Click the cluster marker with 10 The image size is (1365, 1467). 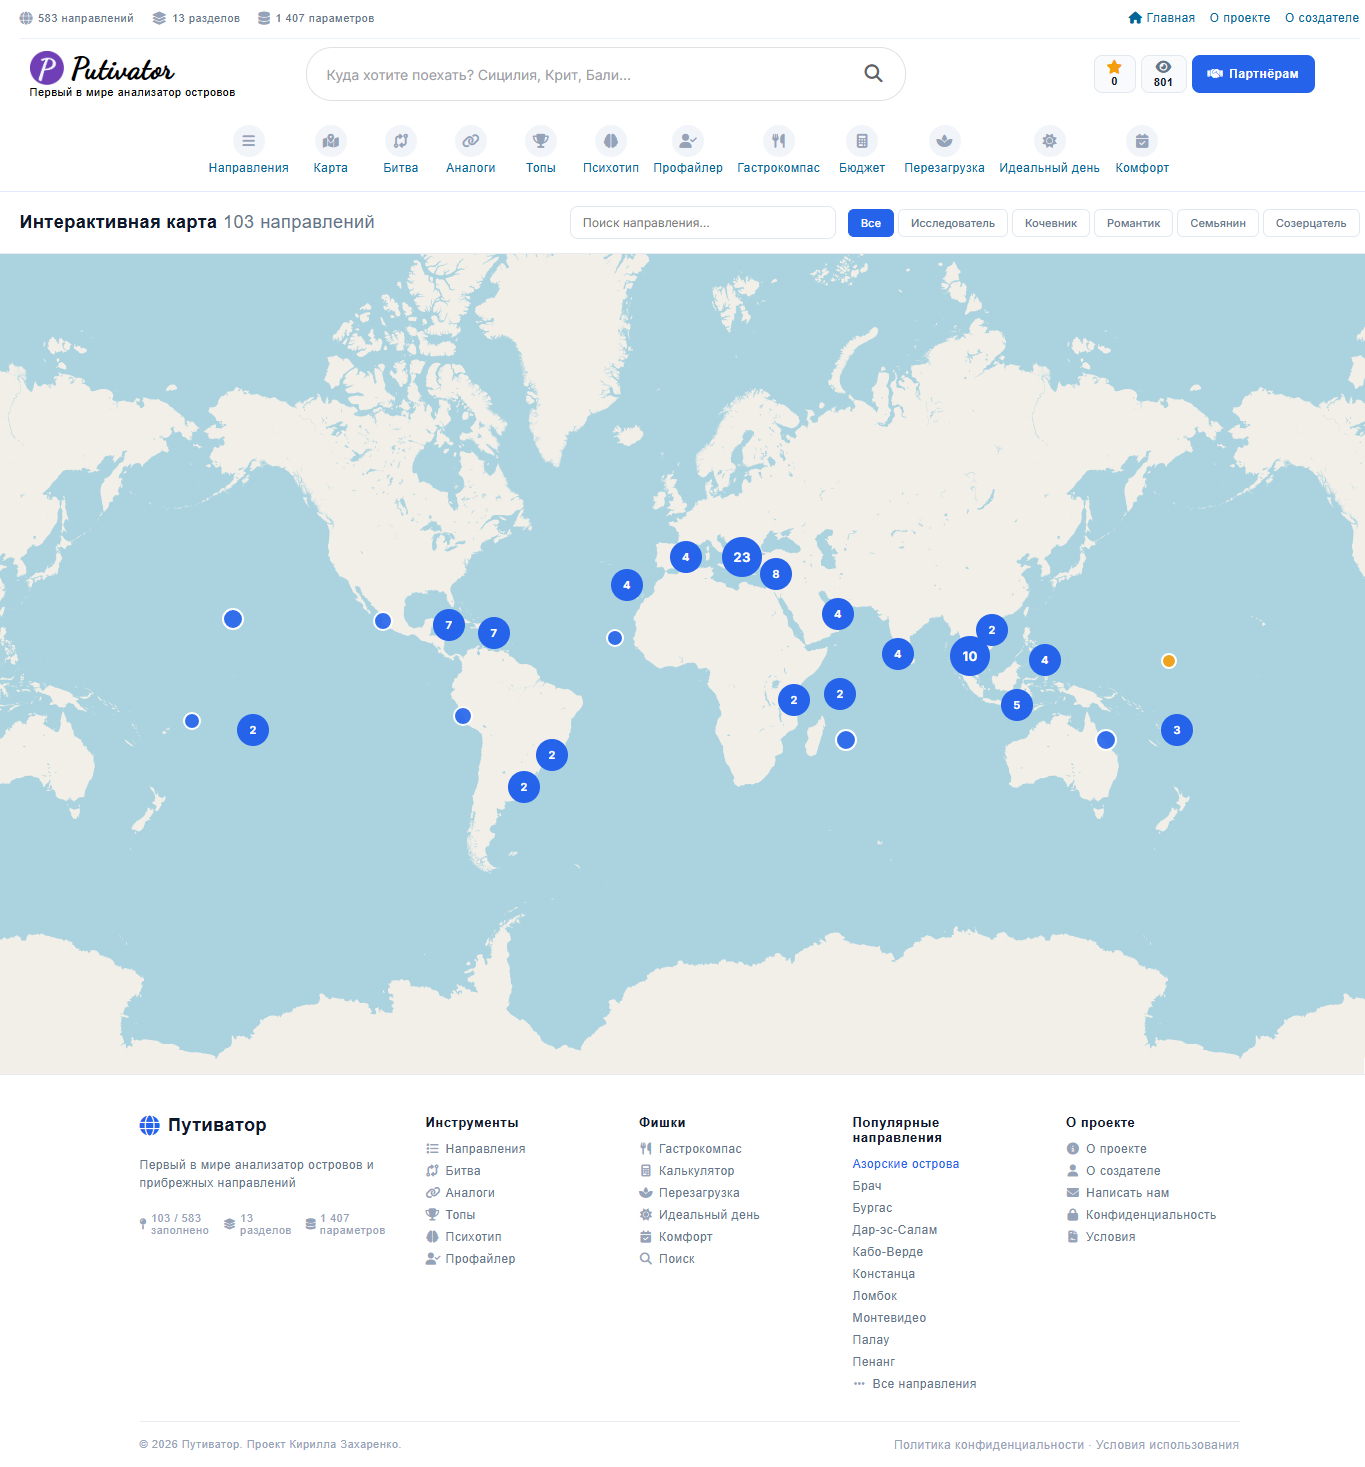point(970,656)
